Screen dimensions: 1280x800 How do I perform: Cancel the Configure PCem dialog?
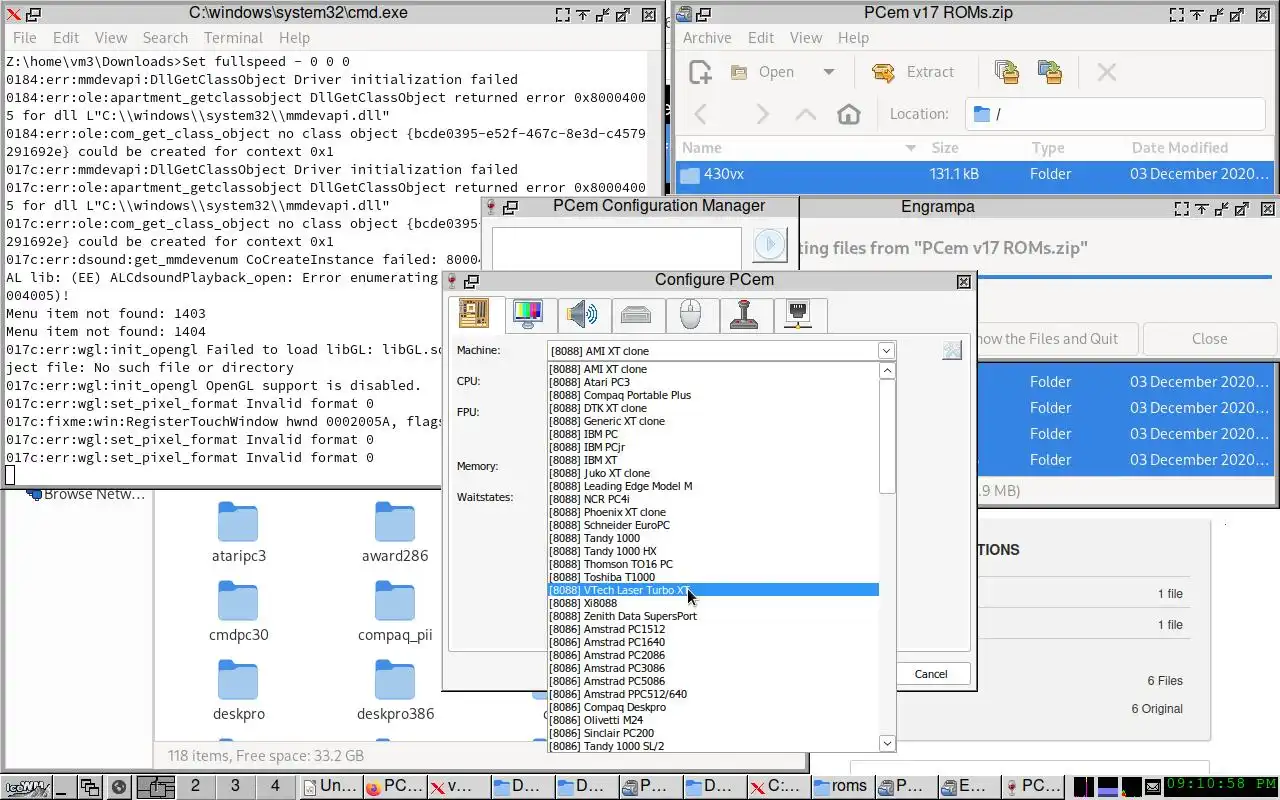tap(931, 674)
